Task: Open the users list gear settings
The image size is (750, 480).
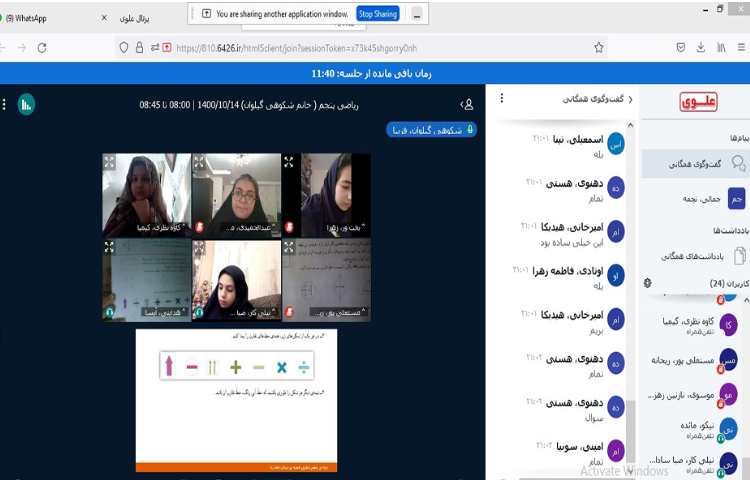Action: 648,283
